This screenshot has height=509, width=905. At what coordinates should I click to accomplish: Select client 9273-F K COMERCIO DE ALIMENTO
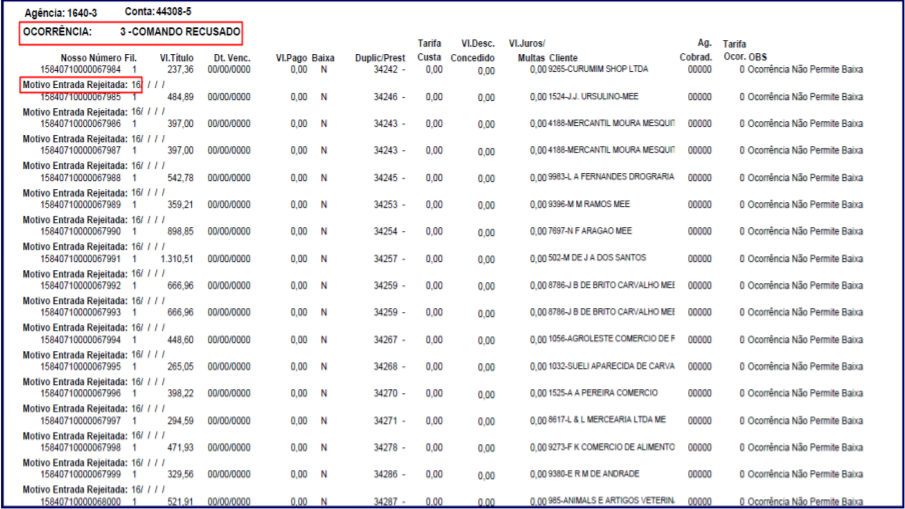611,447
